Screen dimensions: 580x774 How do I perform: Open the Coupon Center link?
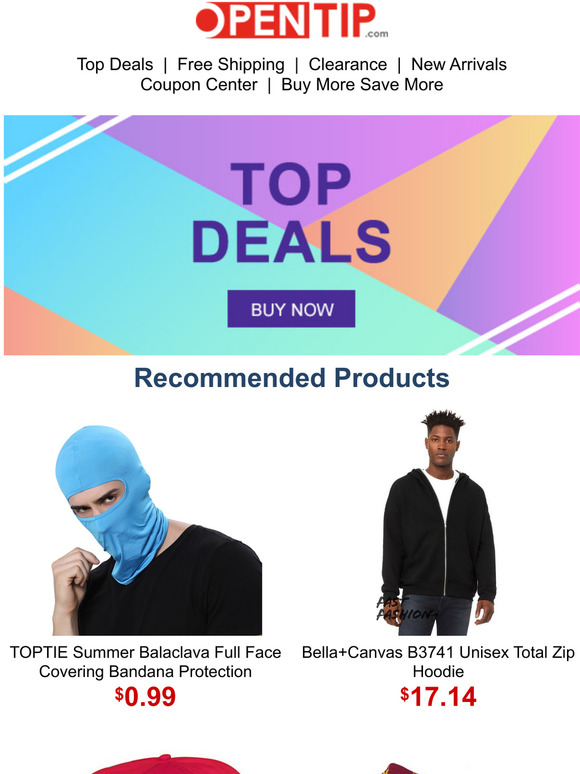point(198,84)
